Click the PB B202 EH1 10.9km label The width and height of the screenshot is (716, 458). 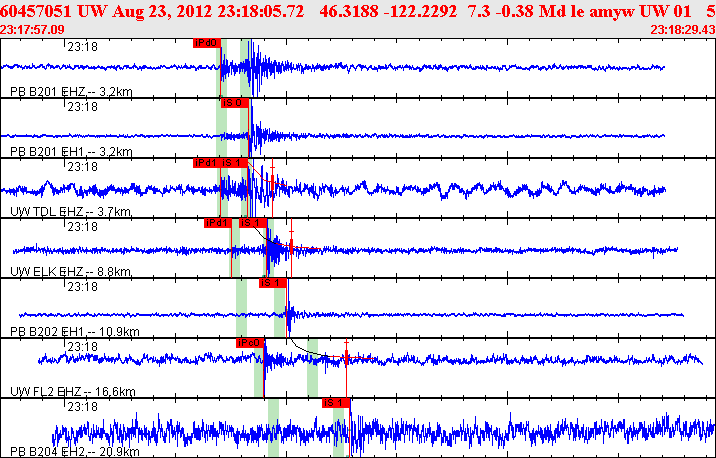tap(74, 331)
